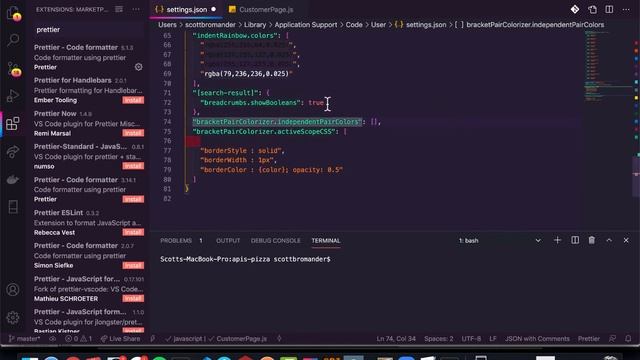Open the terminal selector dropdown 1: bash
The image size is (640, 360).
pos(500,240)
